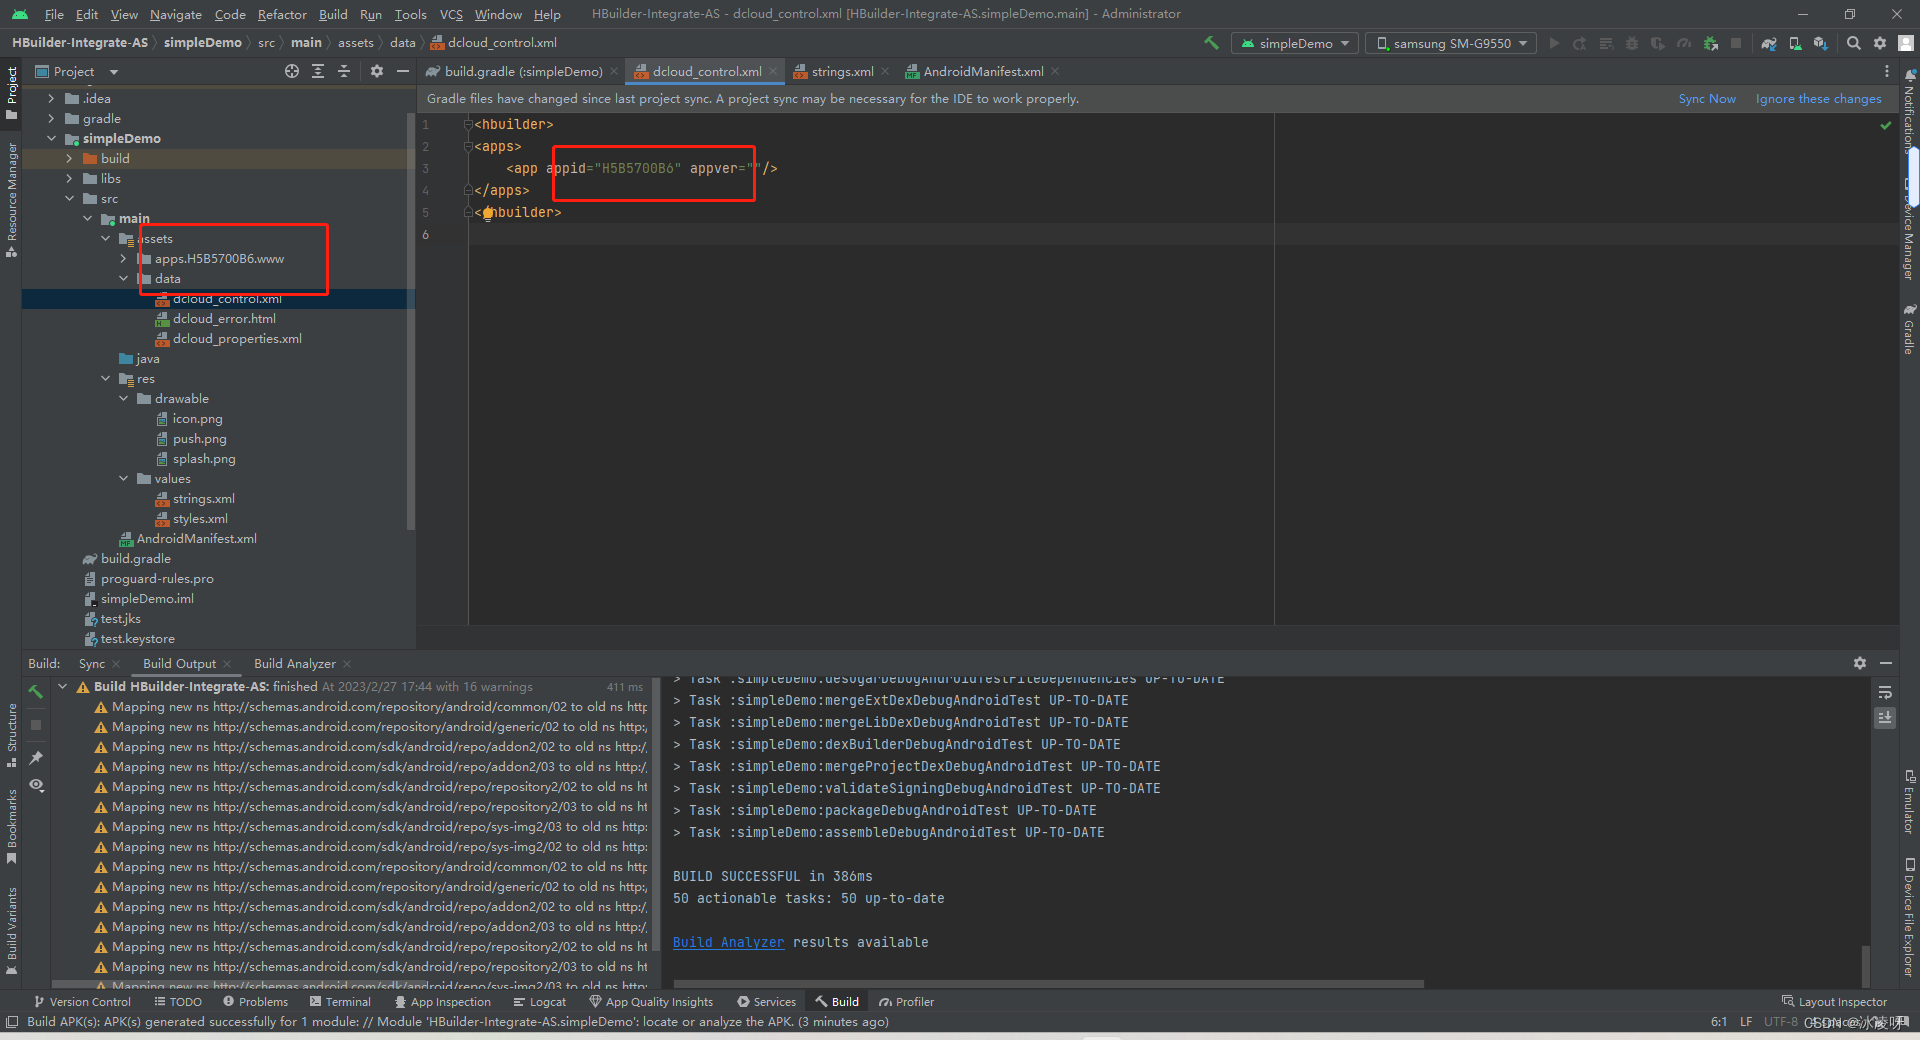Open the samsung SM-G9550 device dropdown
The image size is (1920, 1040).
tap(1452, 43)
